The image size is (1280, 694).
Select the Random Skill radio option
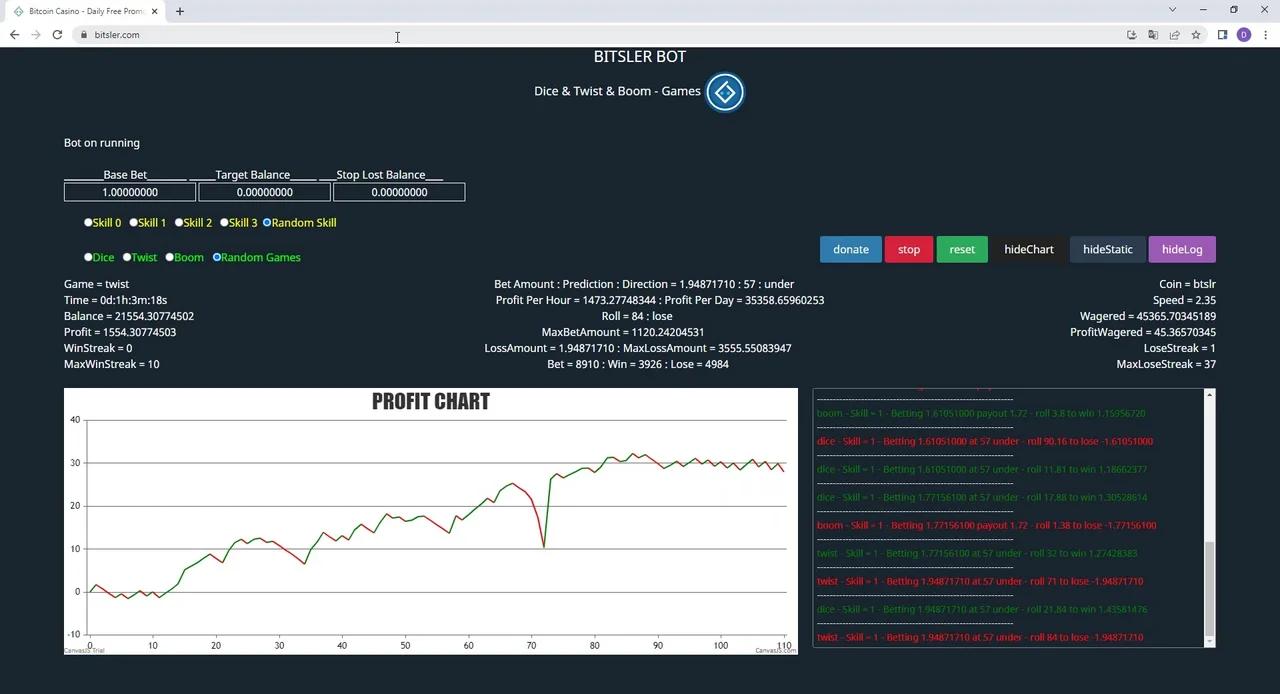tap(267, 223)
